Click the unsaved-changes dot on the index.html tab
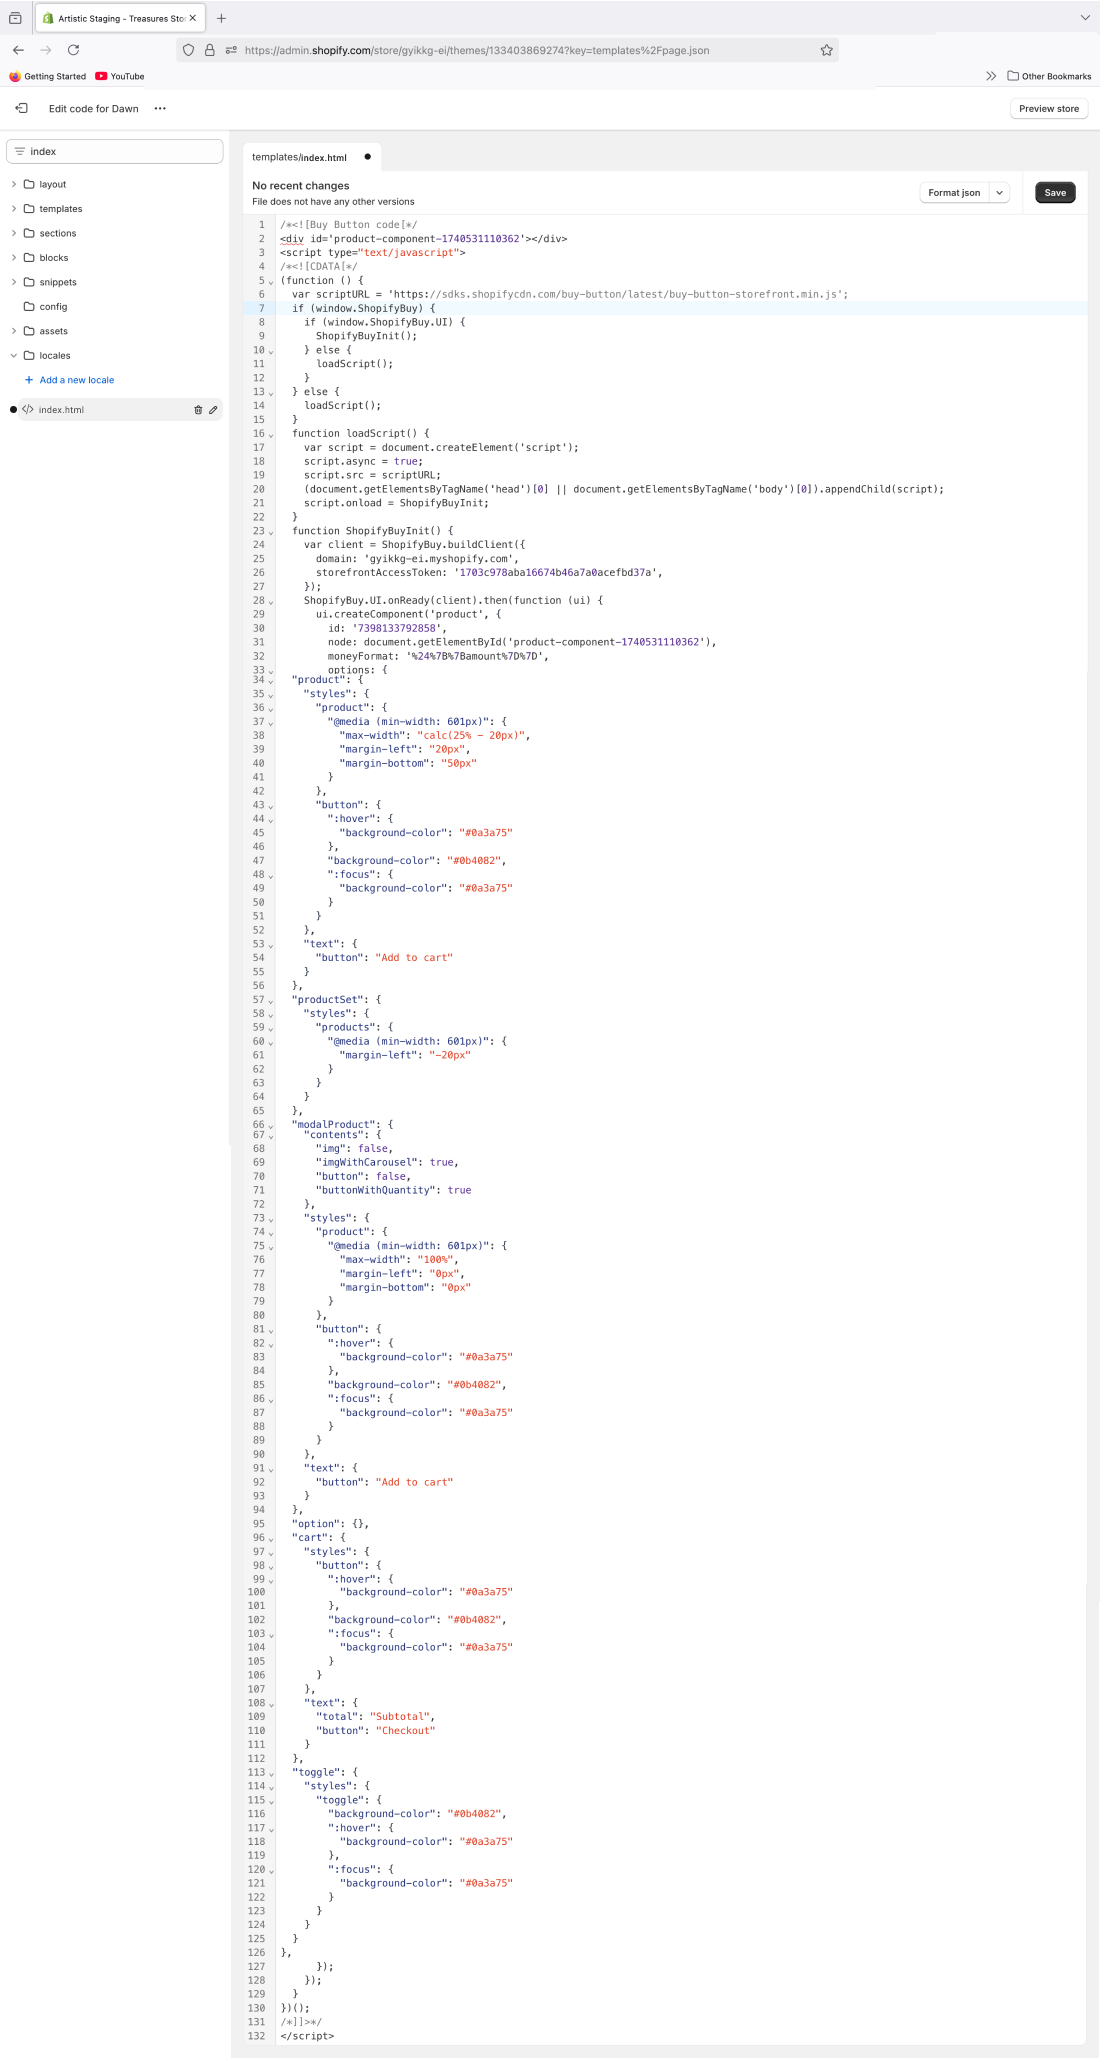1100x2058 pixels. pos(368,157)
